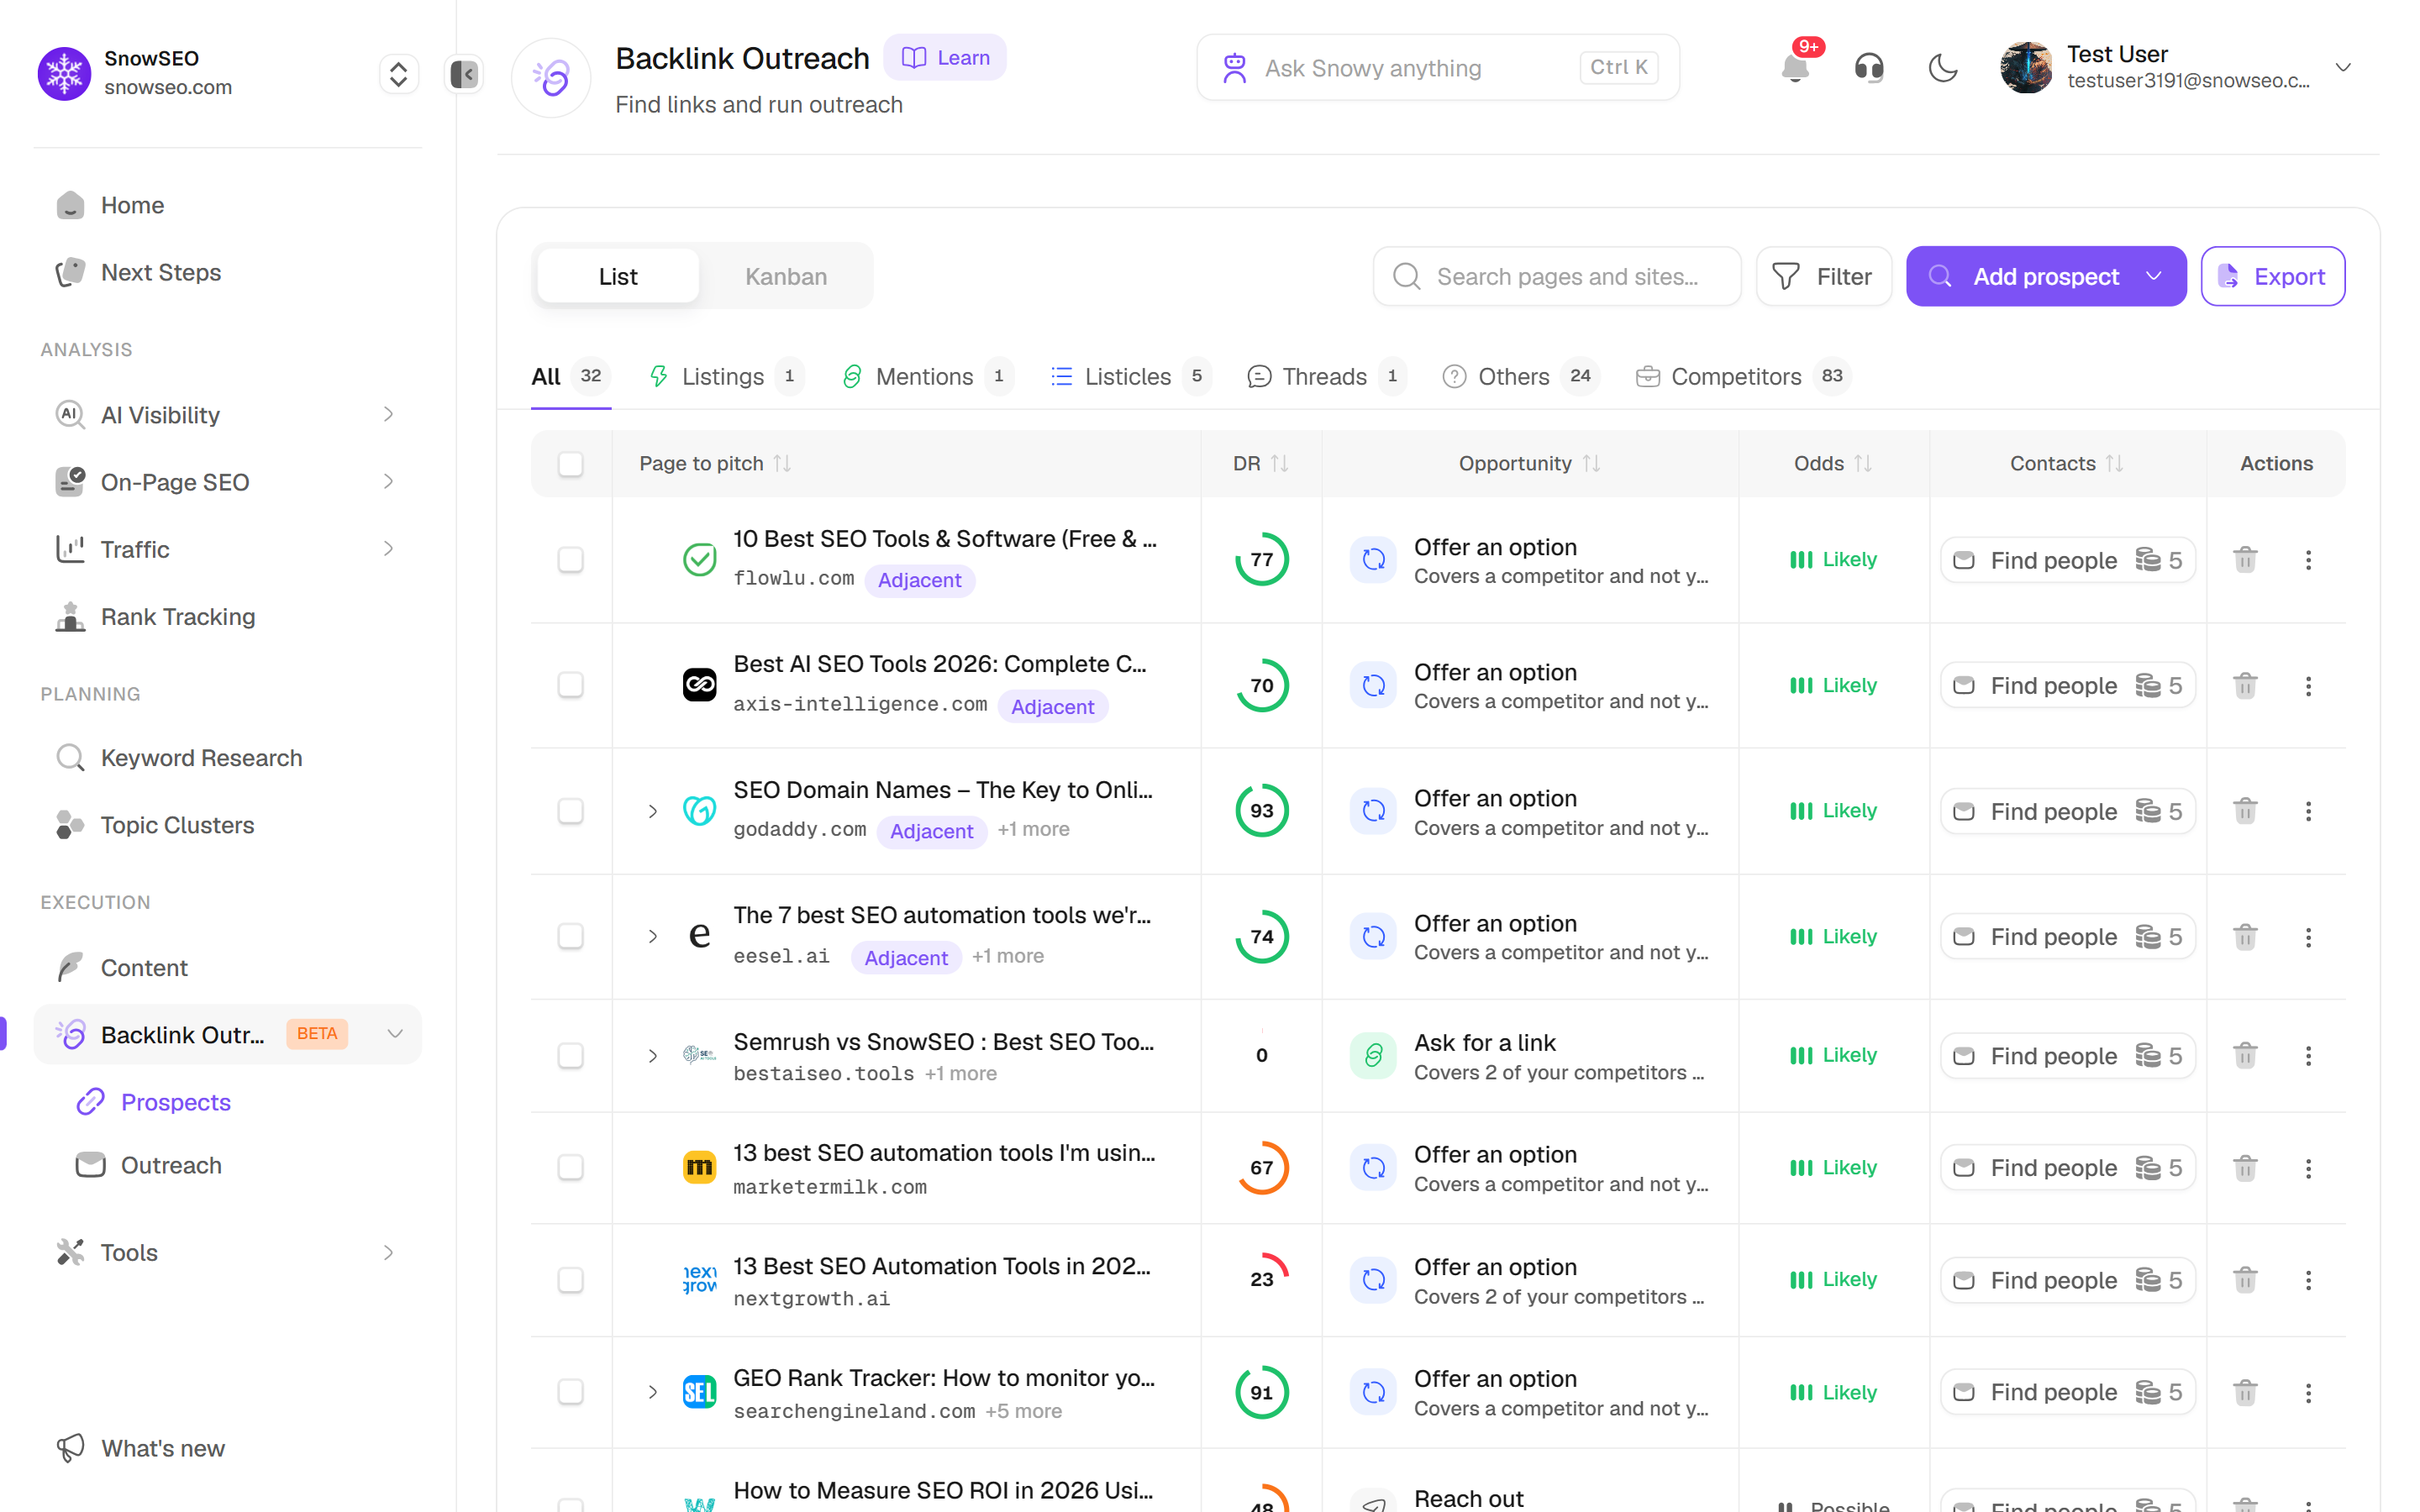
Task: Delete the flowlu.com prospect row
Action: click(2245, 560)
